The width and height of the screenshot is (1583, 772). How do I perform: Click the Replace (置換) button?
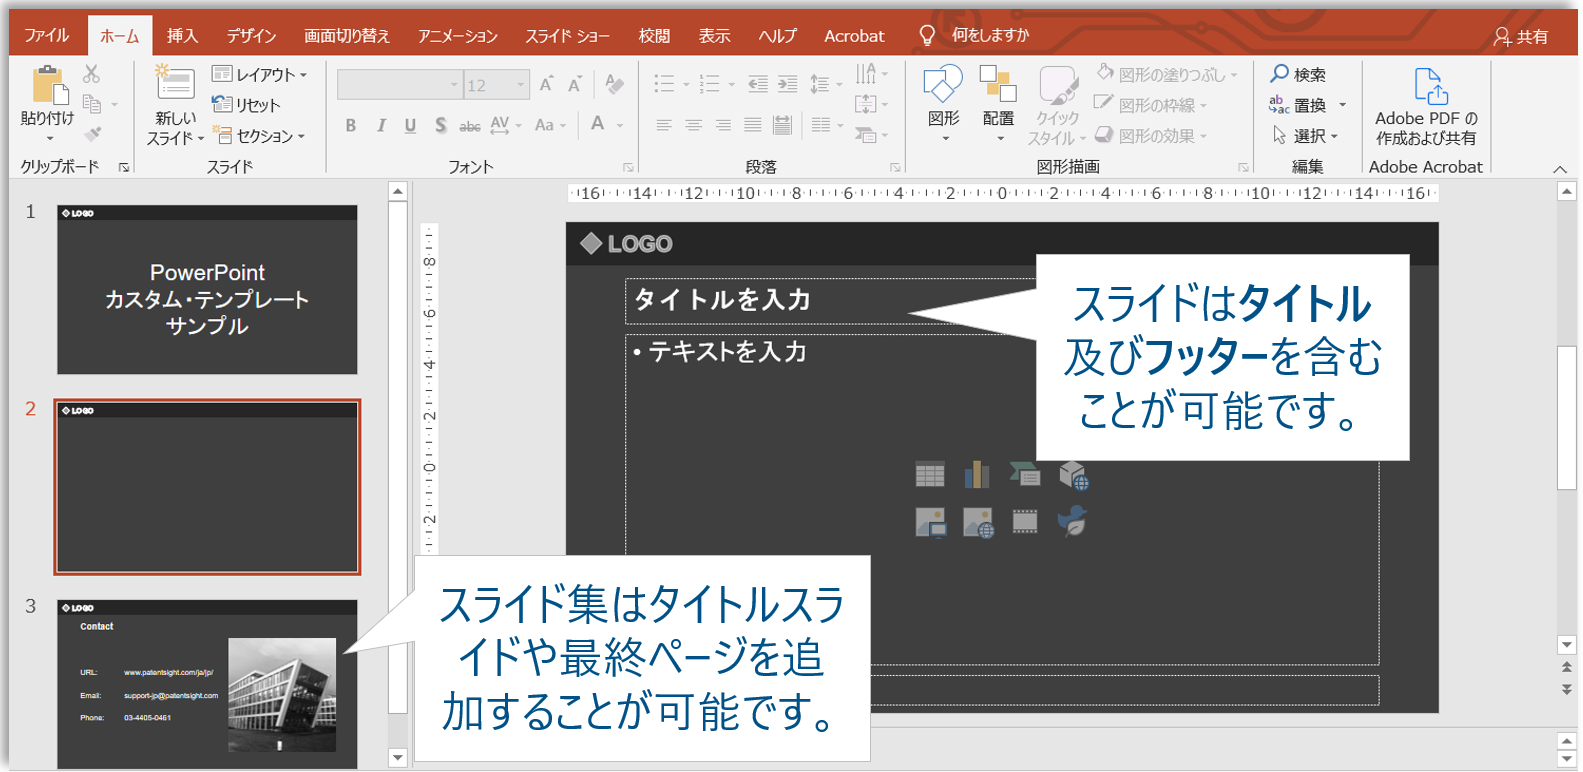pyautogui.click(x=1308, y=105)
